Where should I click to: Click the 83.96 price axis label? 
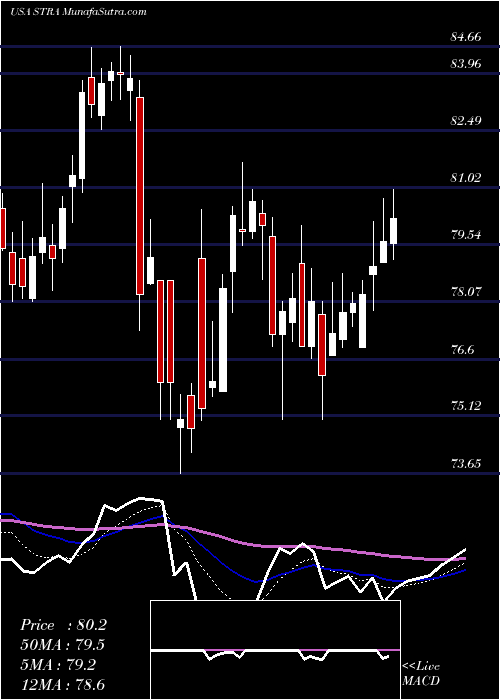click(466, 64)
